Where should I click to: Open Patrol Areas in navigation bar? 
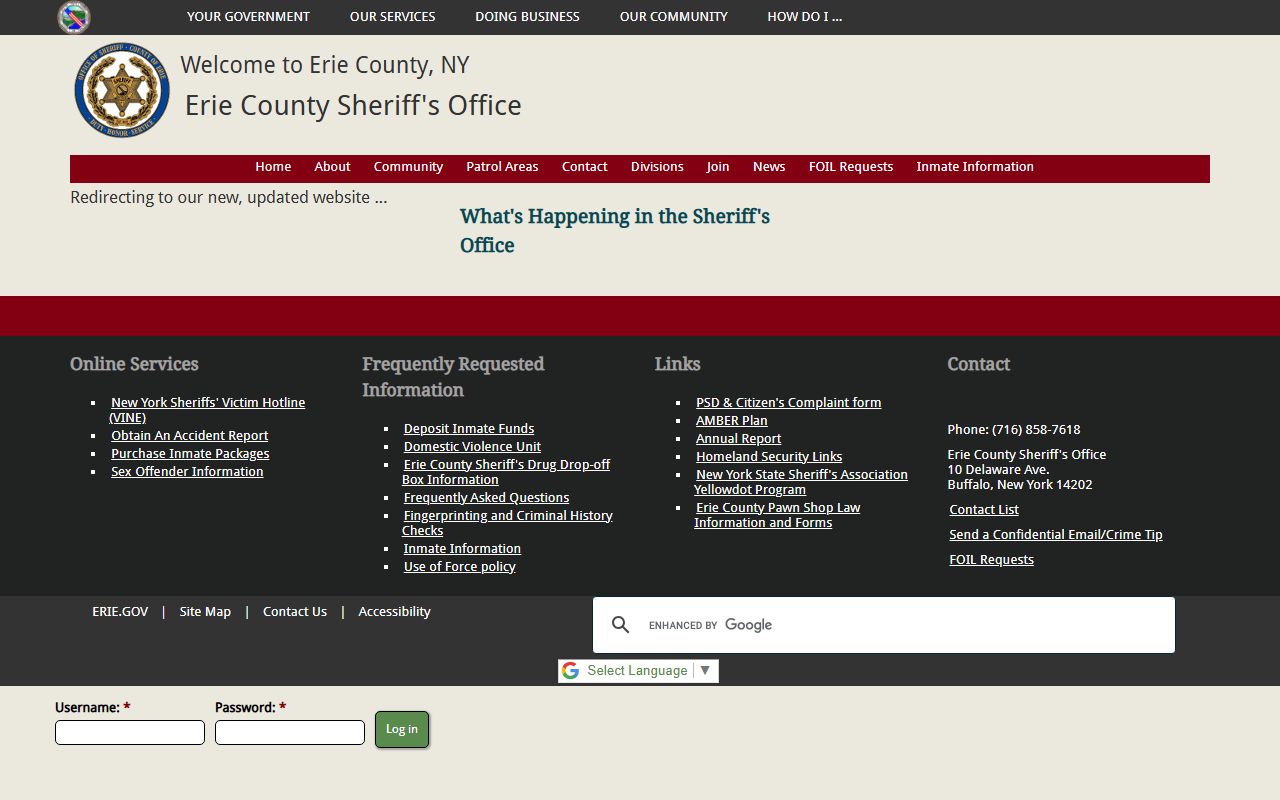point(502,167)
